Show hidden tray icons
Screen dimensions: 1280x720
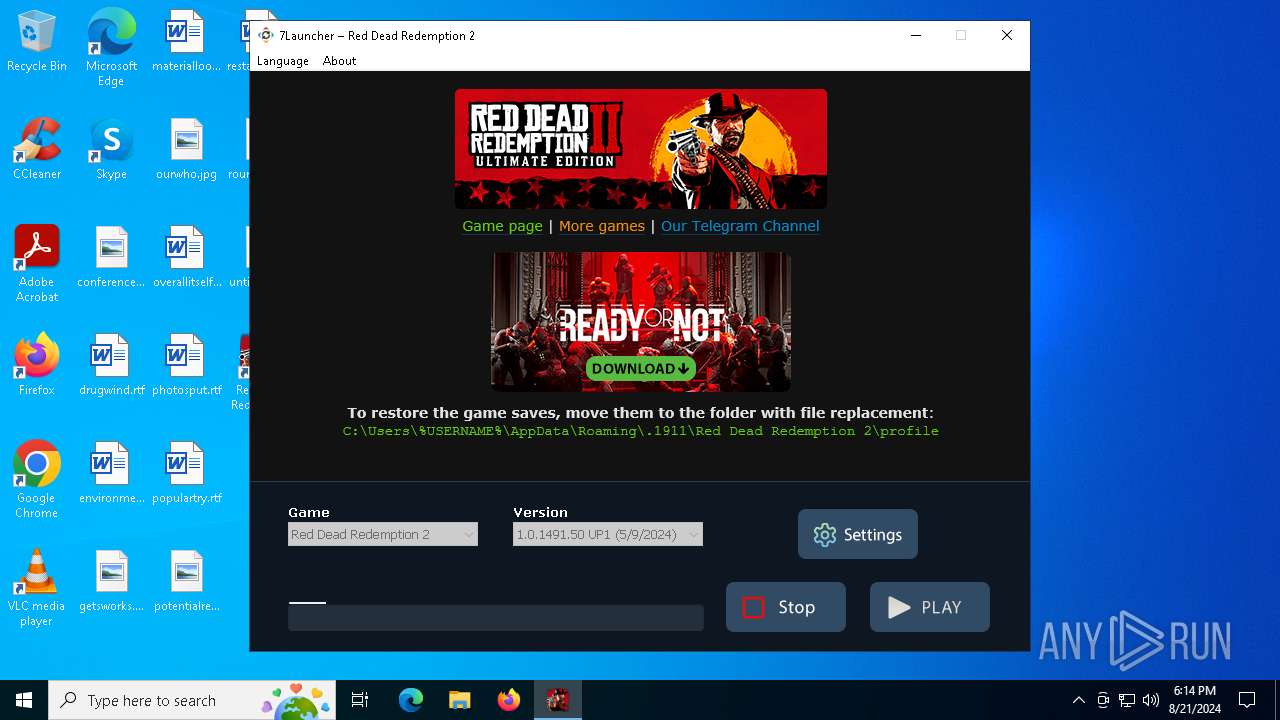pyautogui.click(x=1078, y=700)
